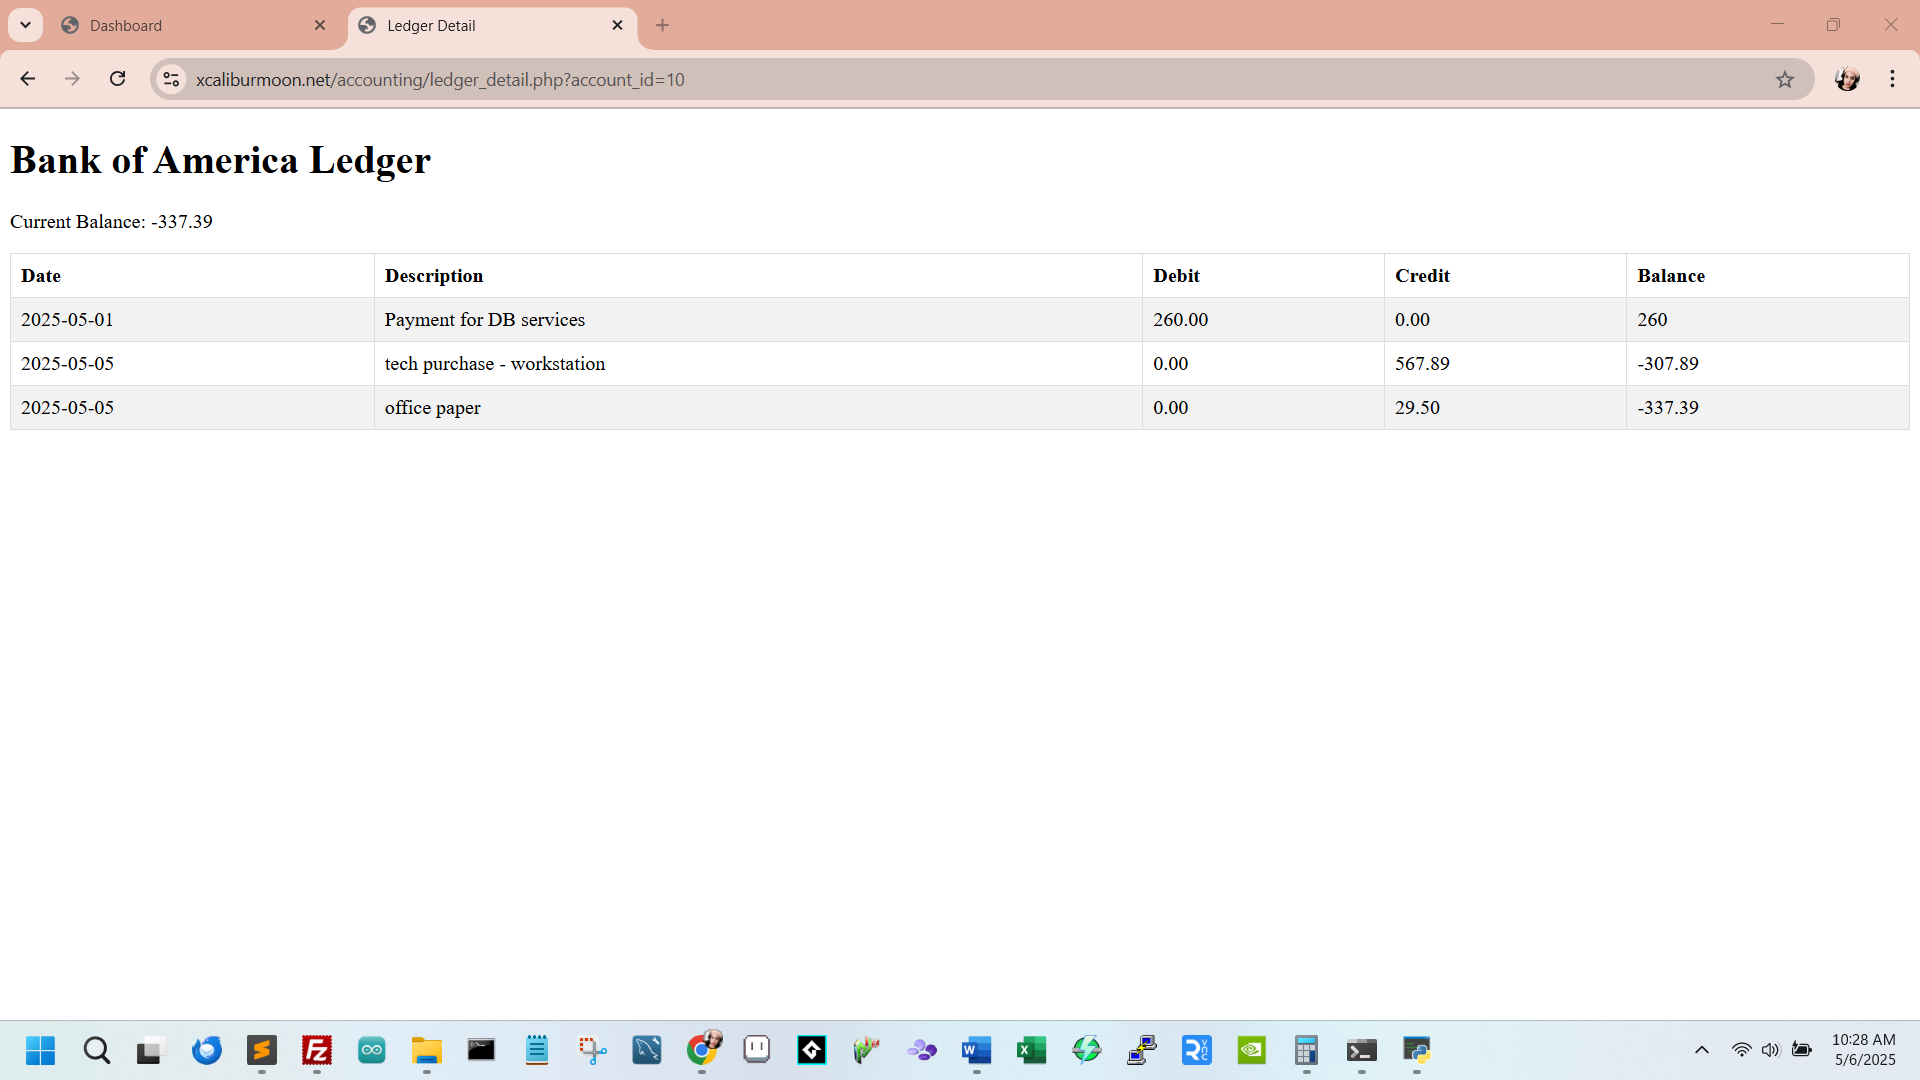
Task: Open Python icon in taskbar
Action: pos(1417,1050)
